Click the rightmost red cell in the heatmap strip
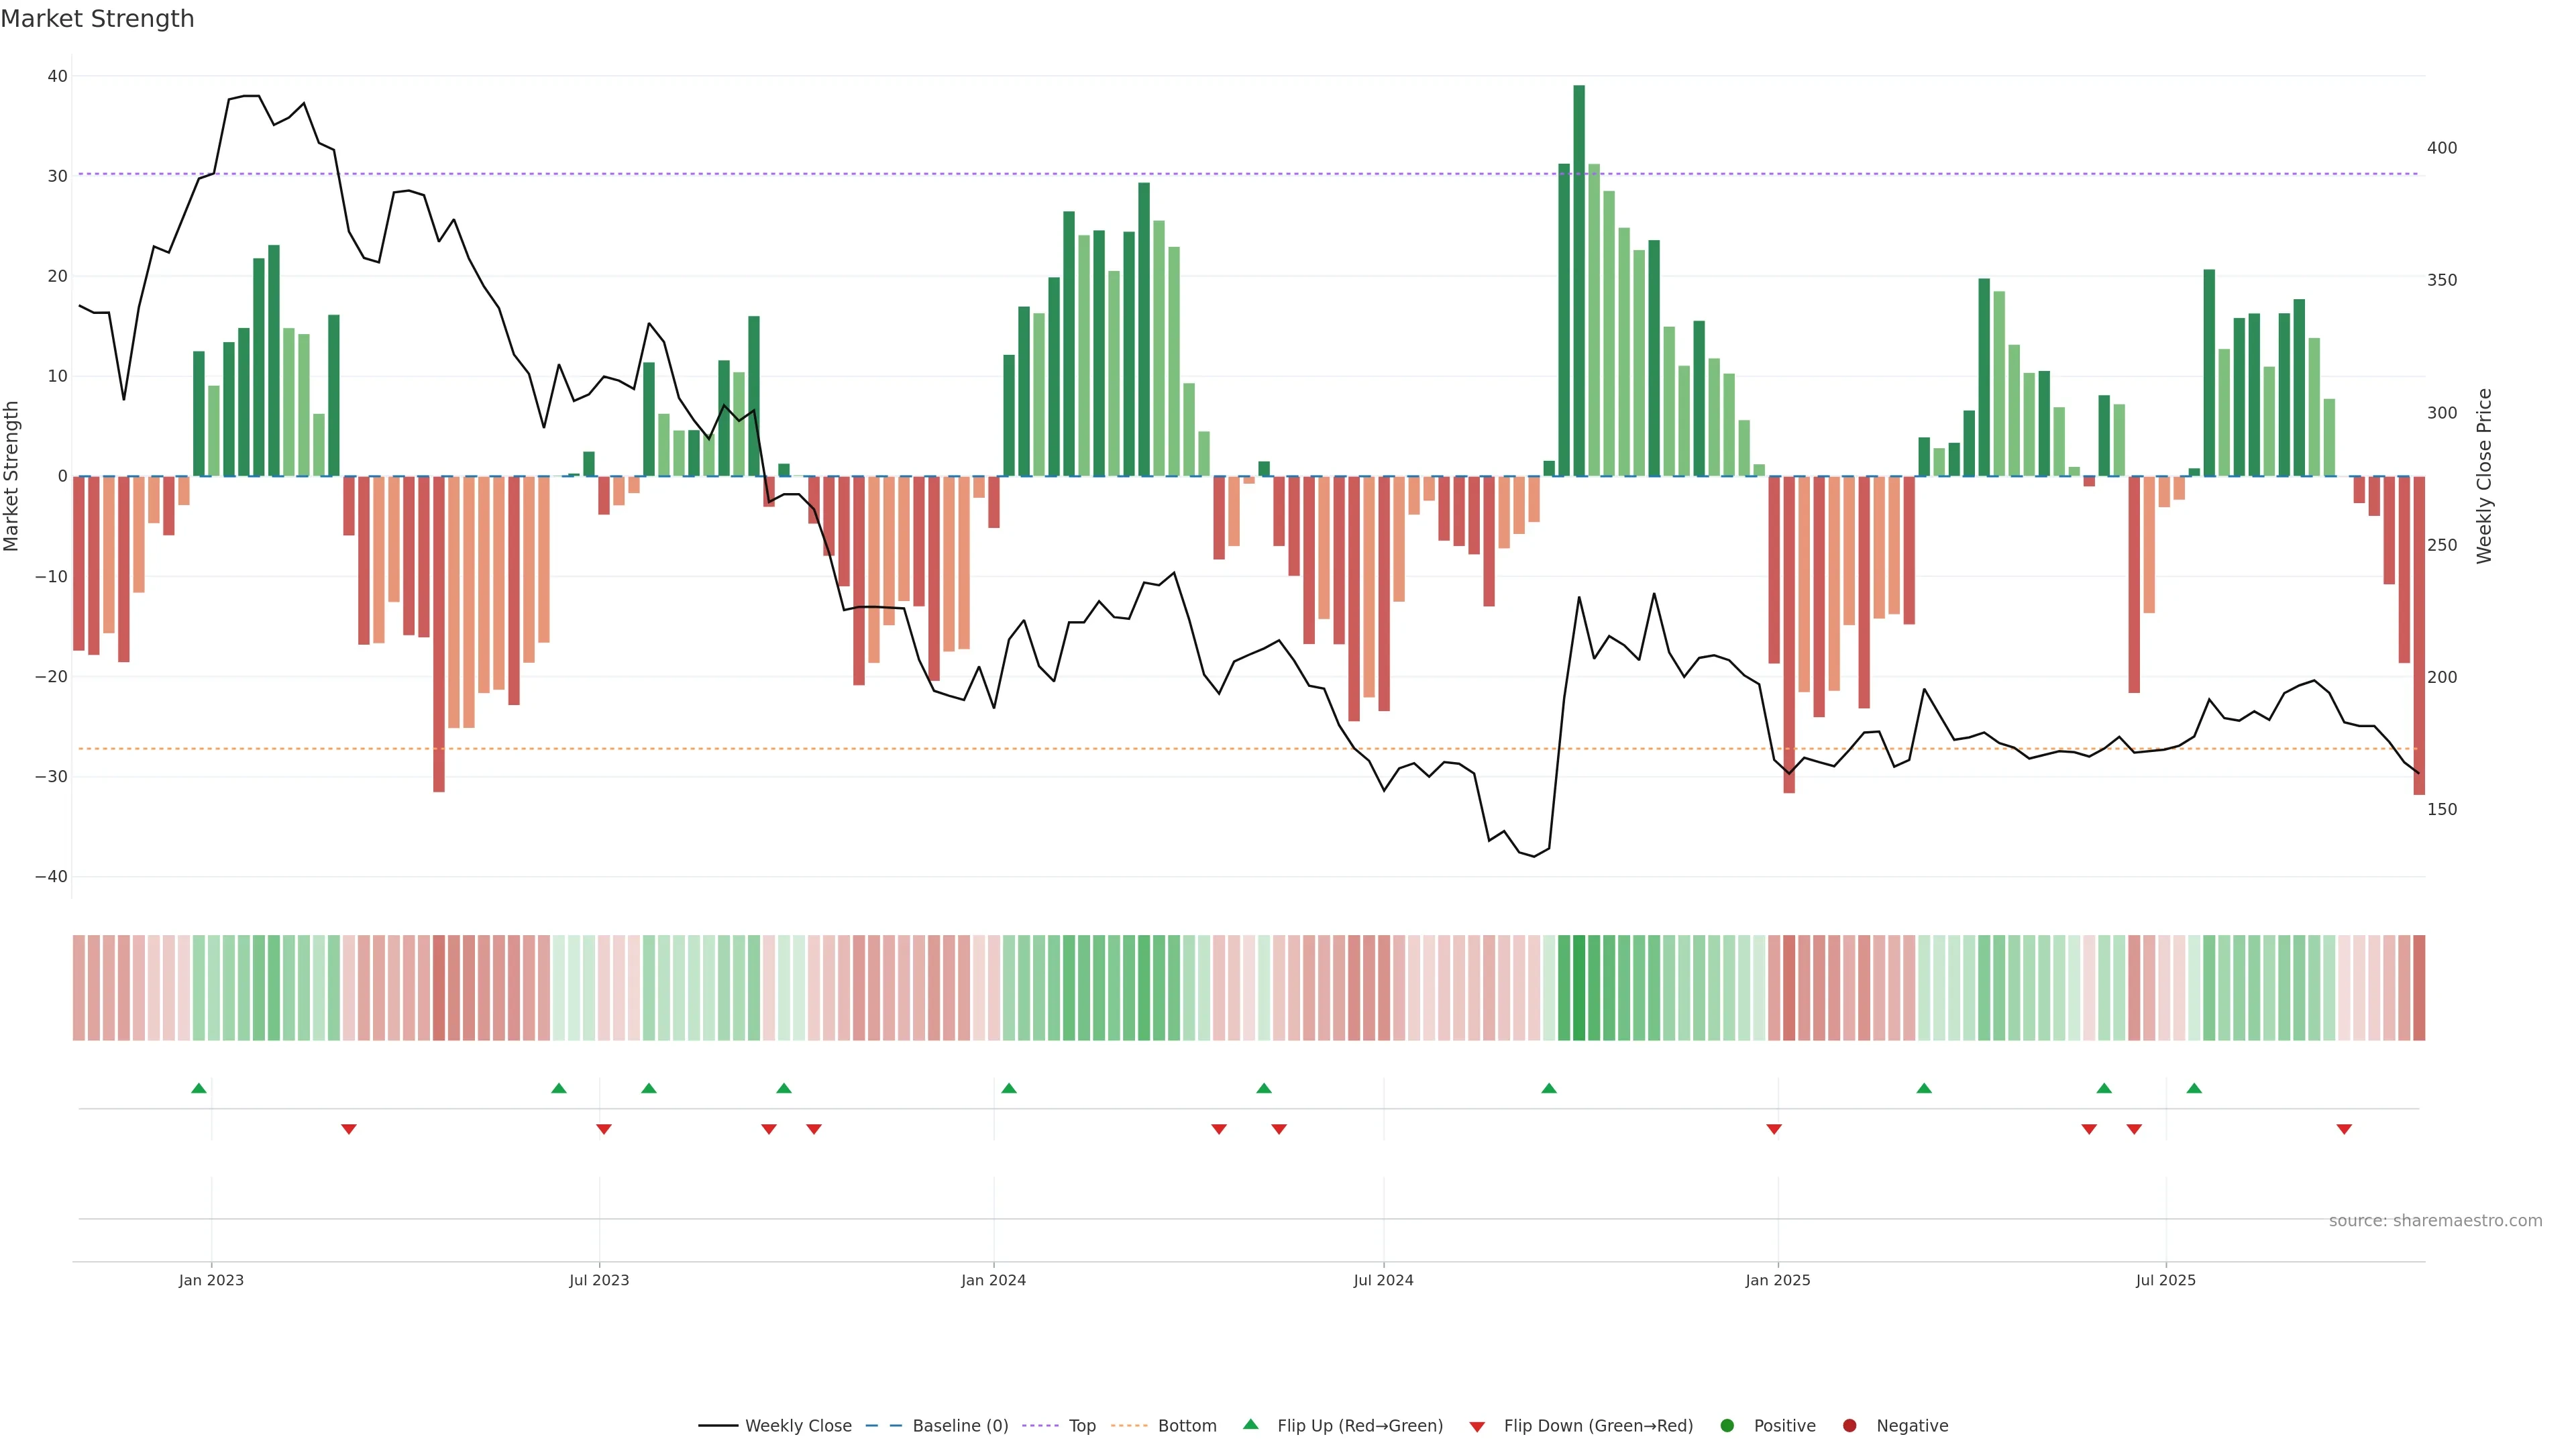This screenshot has width=2576, height=1449. tap(2419, 988)
